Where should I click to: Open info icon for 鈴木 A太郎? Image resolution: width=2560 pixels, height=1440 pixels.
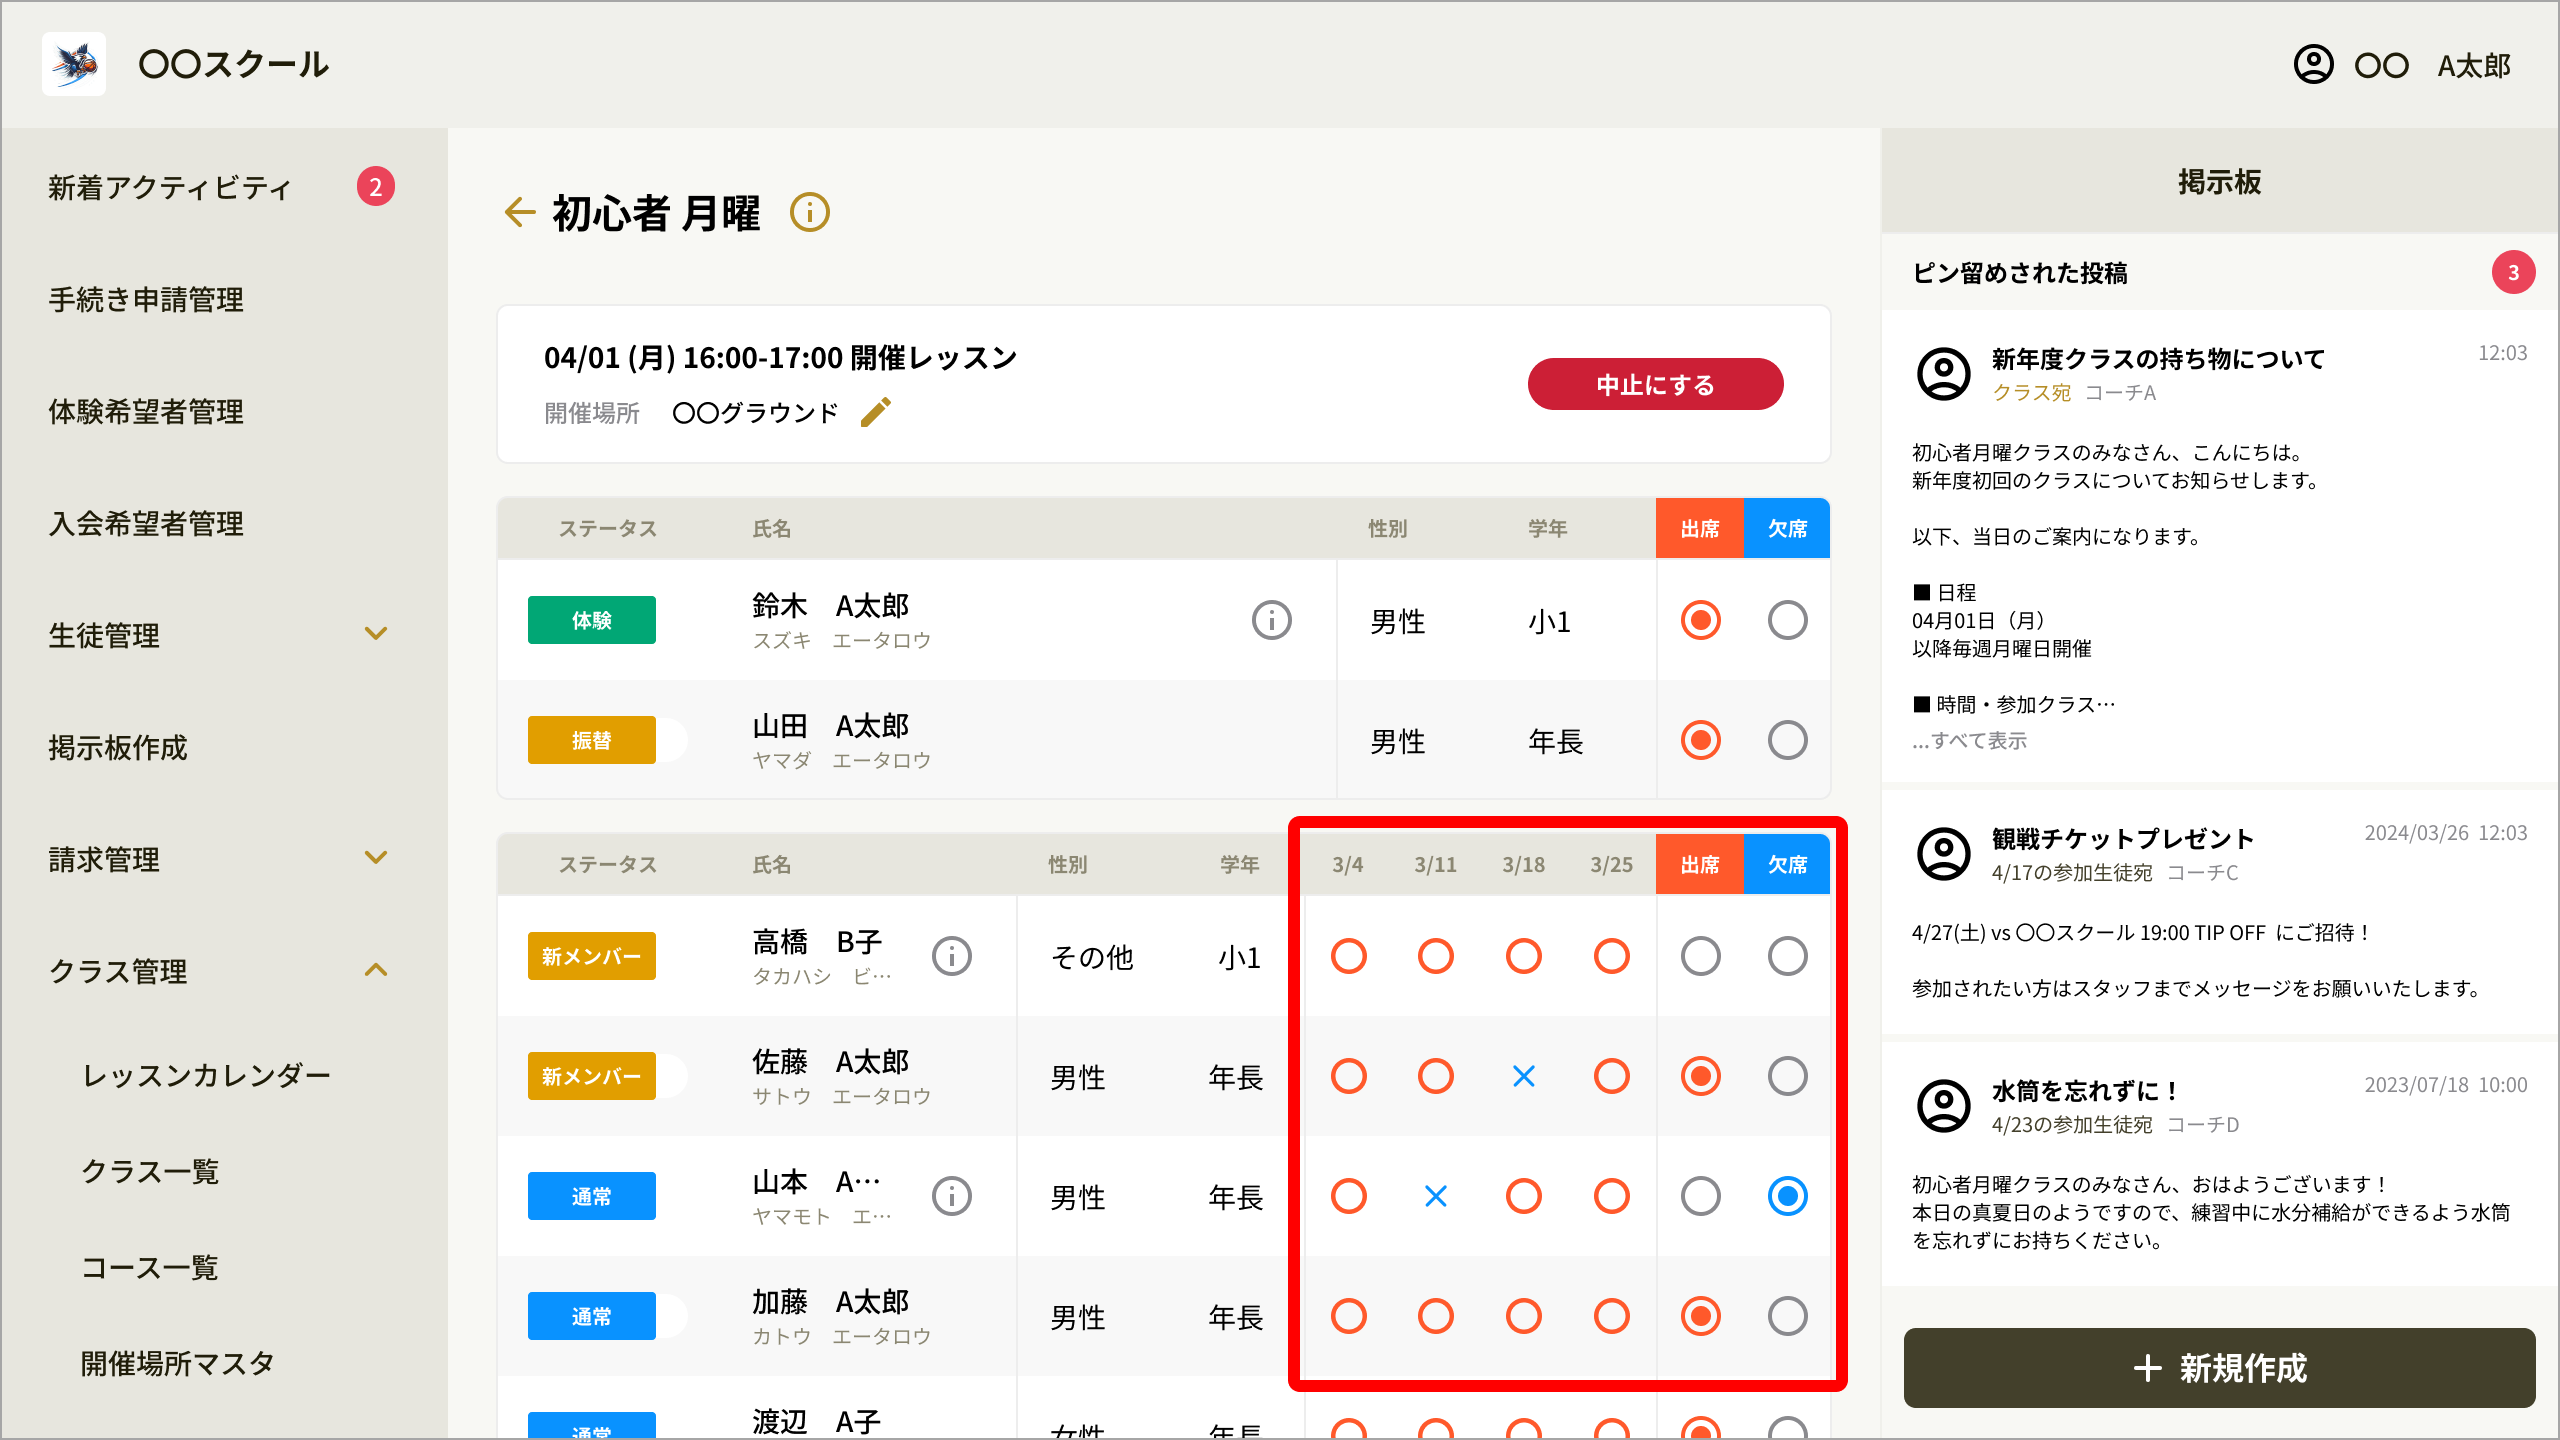[1272, 620]
